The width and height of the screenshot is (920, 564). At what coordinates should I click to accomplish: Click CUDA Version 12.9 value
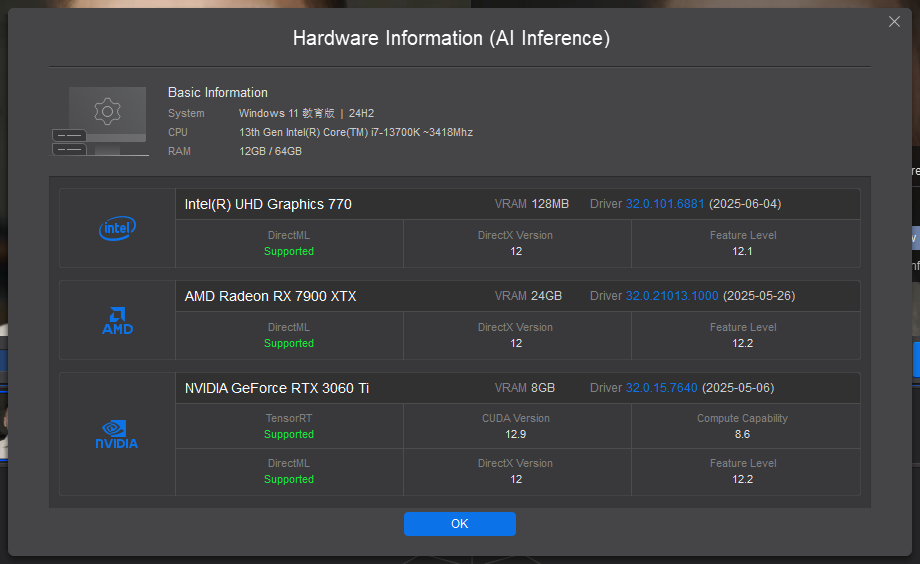(x=516, y=434)
